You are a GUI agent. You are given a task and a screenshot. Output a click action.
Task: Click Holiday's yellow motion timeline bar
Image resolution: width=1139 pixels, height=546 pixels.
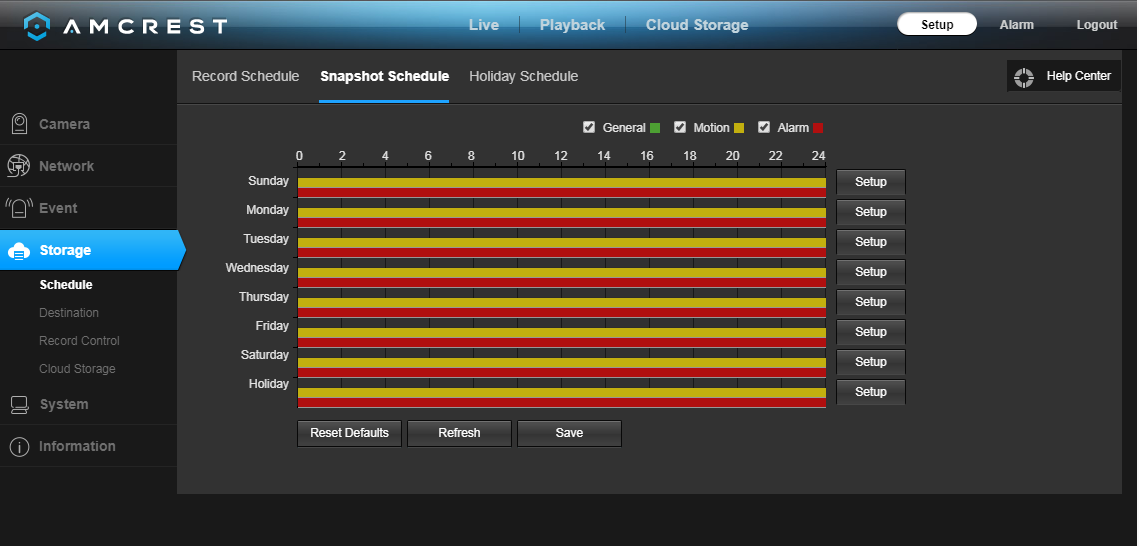[562, 393]
